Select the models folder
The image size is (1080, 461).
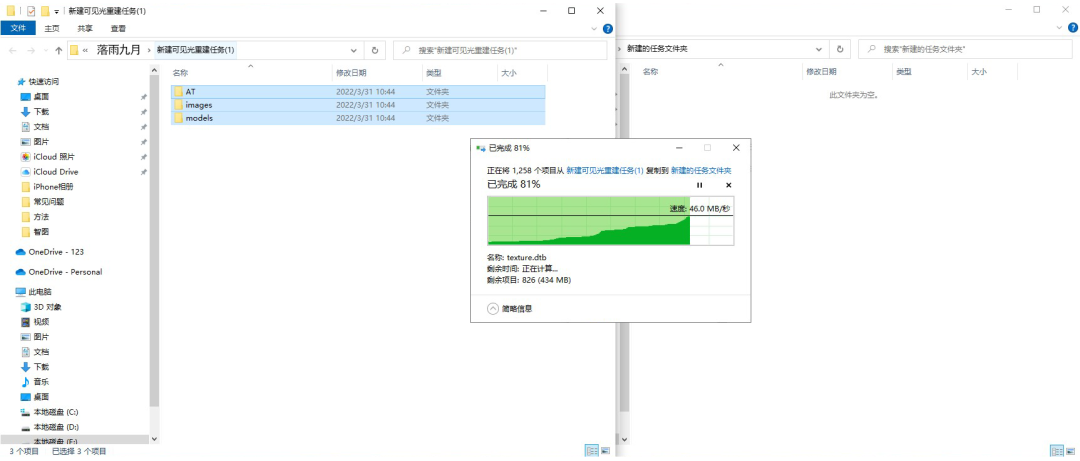point(357,118)
